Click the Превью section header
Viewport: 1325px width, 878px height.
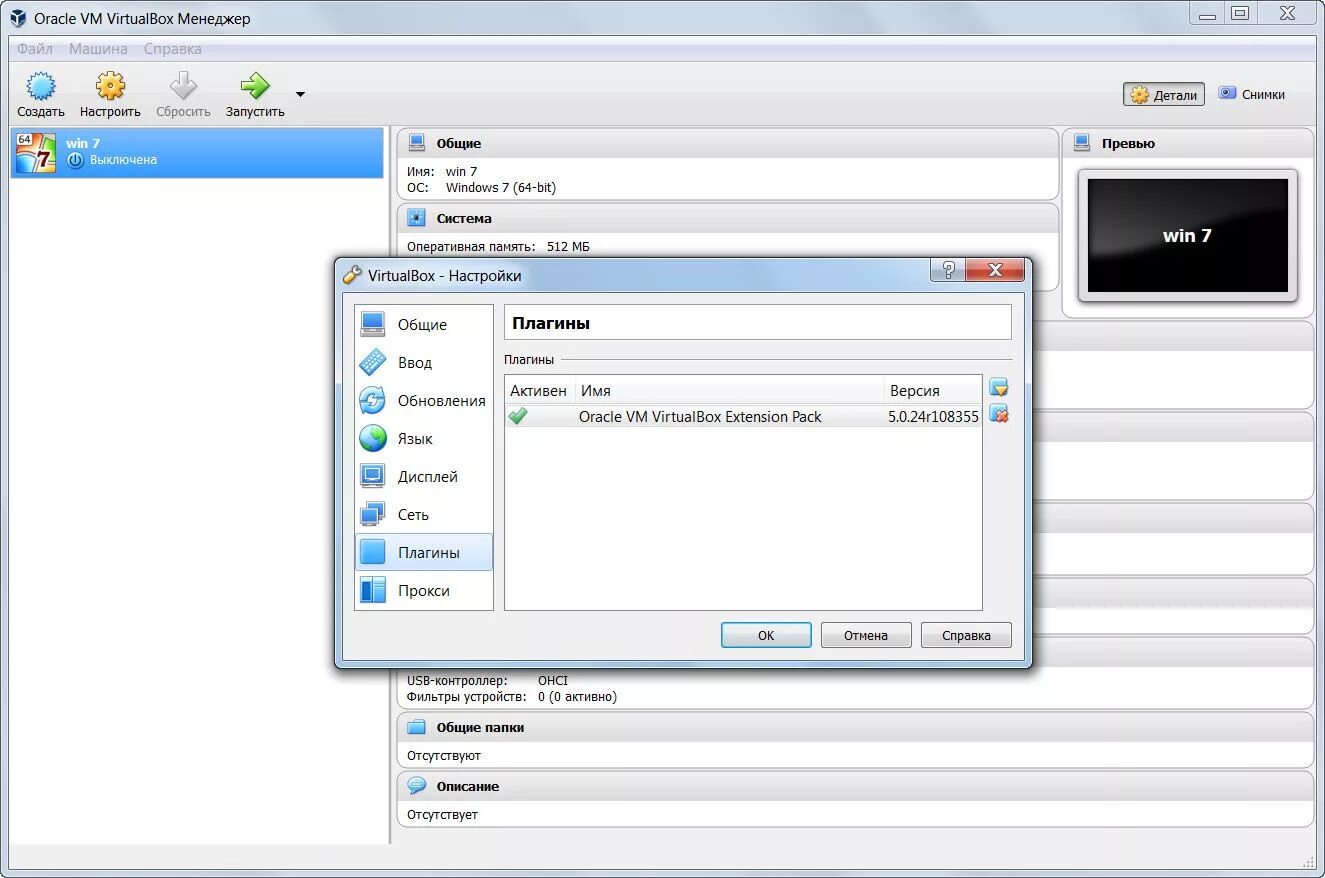point(1187,143)
